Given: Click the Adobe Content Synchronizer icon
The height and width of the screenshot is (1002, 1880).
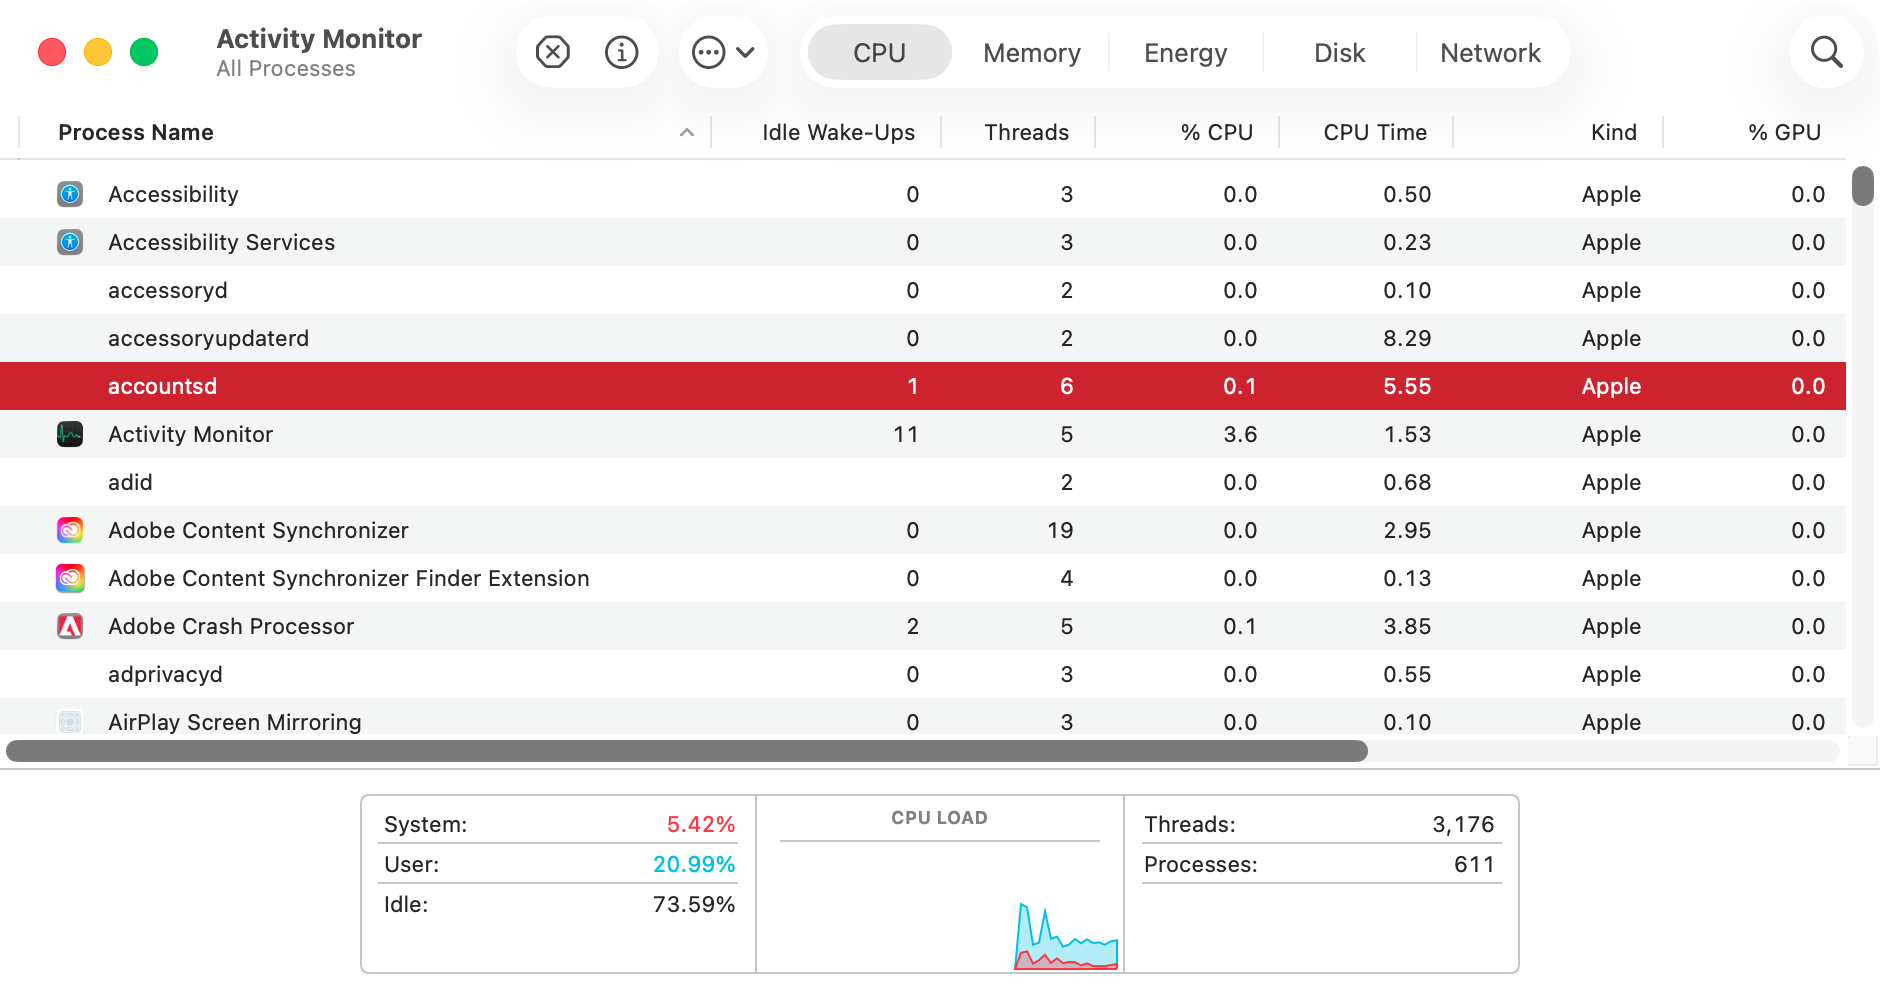Looking at the screenshot, I should (70, 530).
